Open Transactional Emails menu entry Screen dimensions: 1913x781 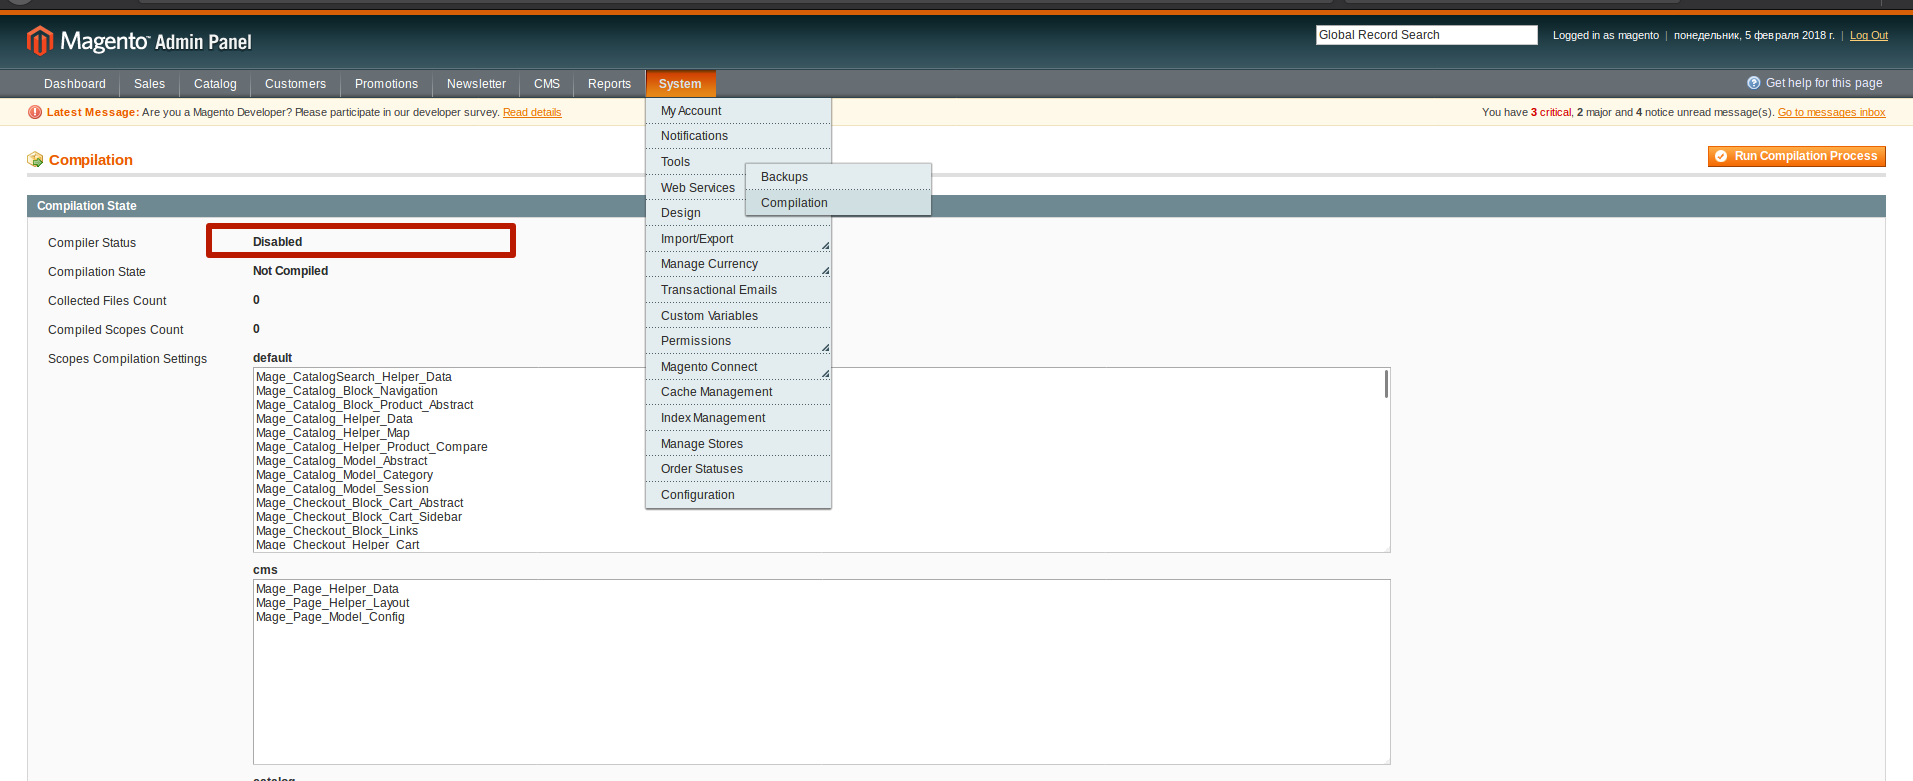tap(738, 290)
